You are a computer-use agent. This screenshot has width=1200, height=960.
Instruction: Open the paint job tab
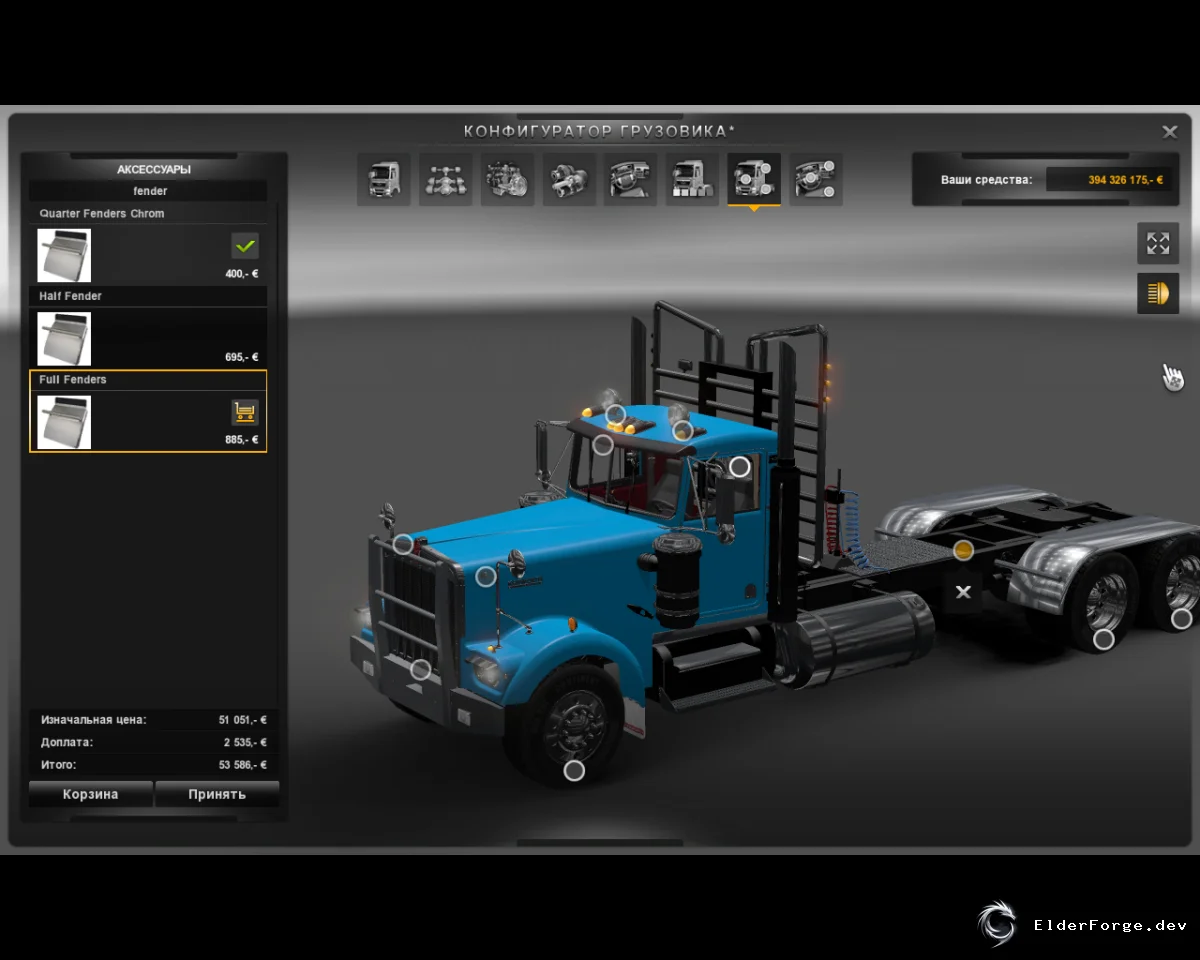click(x=693, y=180)
